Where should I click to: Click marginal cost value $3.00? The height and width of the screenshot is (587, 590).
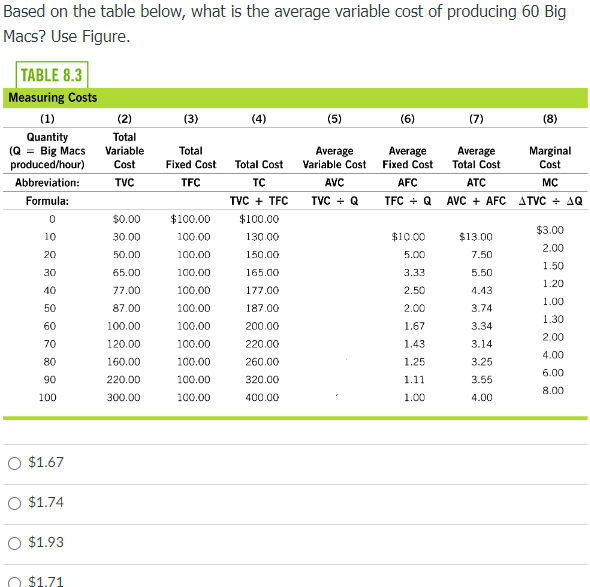click(550, 230)
